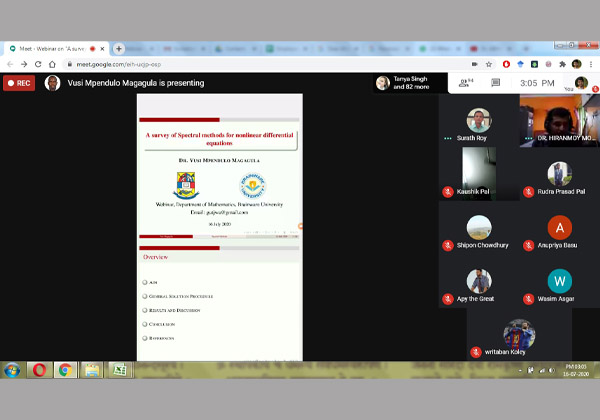Select Sunath Roy's video tile
The image size is (600, 420).
click(x=479, y=124)
